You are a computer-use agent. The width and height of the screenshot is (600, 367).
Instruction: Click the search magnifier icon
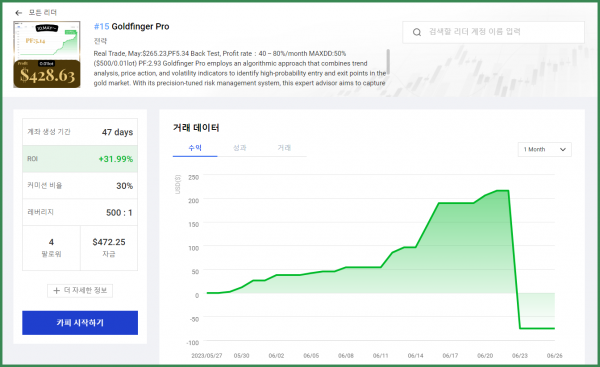[417, 32]
